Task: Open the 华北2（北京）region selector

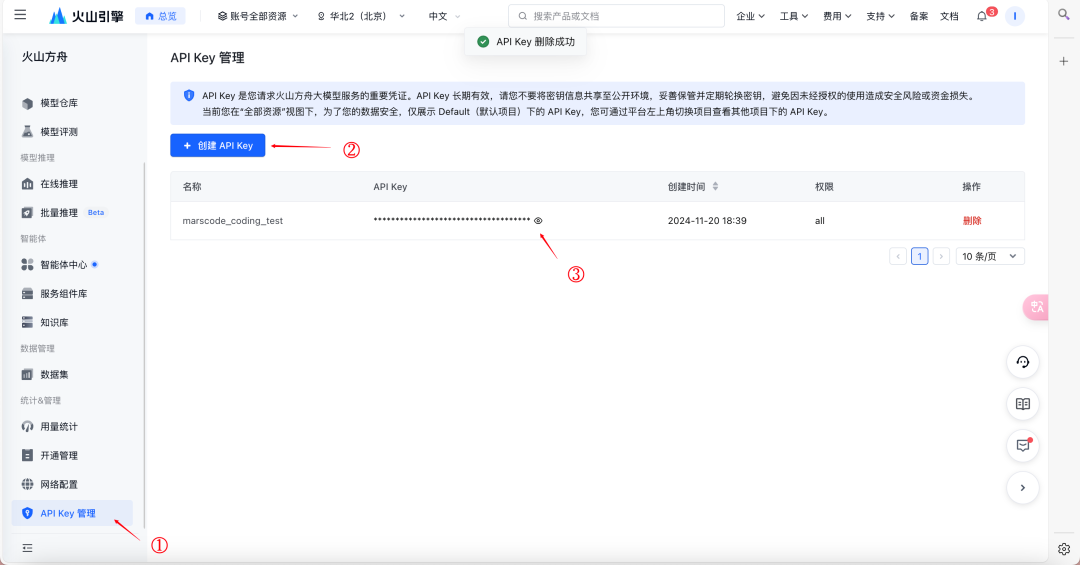Action: pos(361,16)
